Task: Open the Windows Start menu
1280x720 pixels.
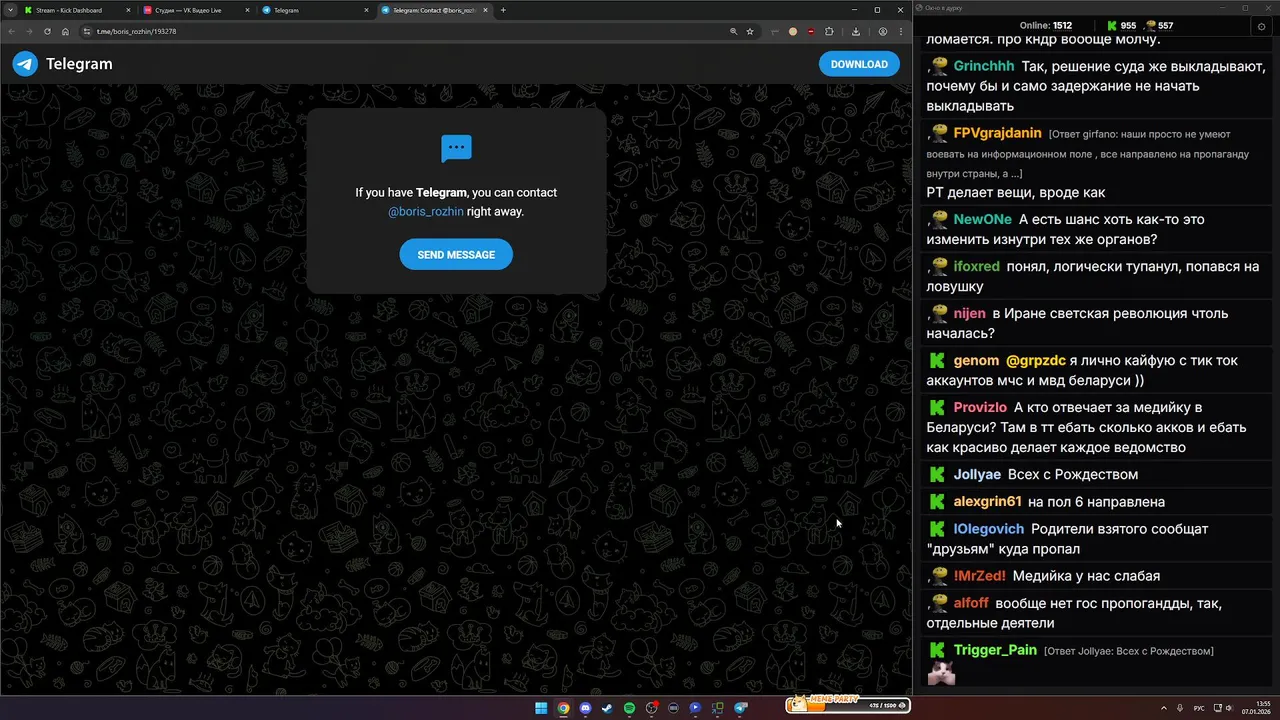Action: (x=541, y=708)
